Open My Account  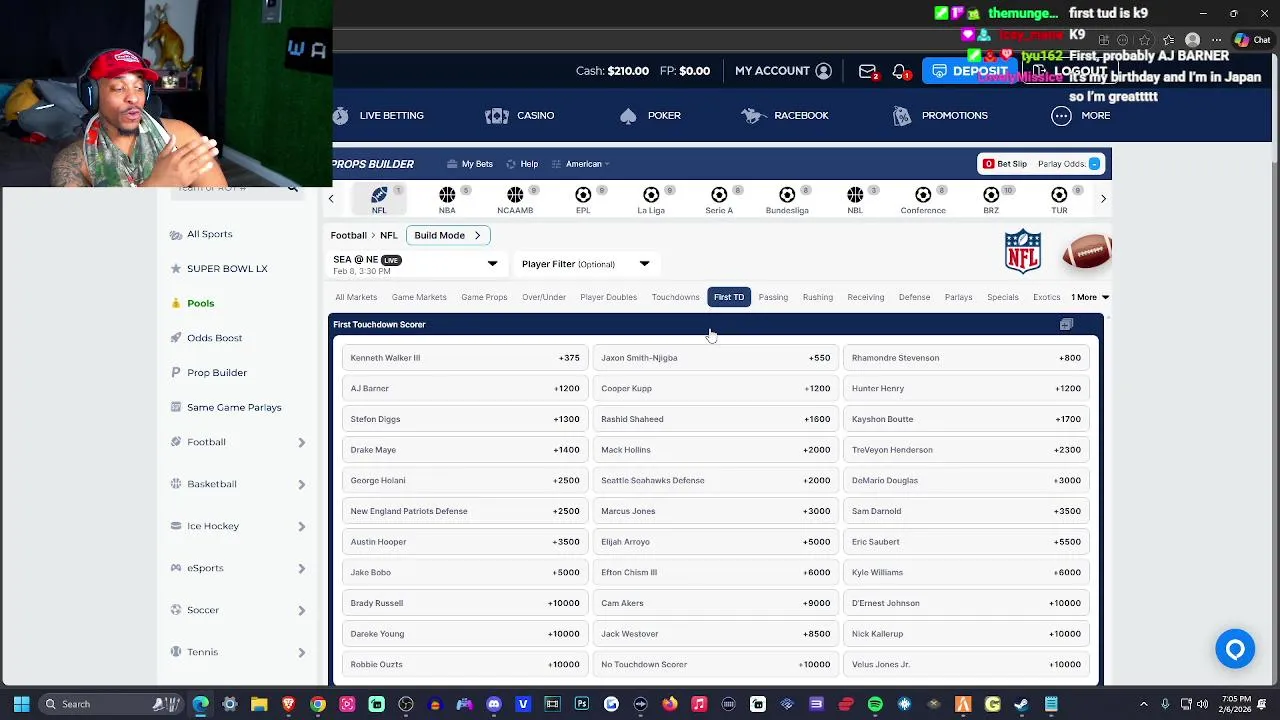[x=783, y=71]
